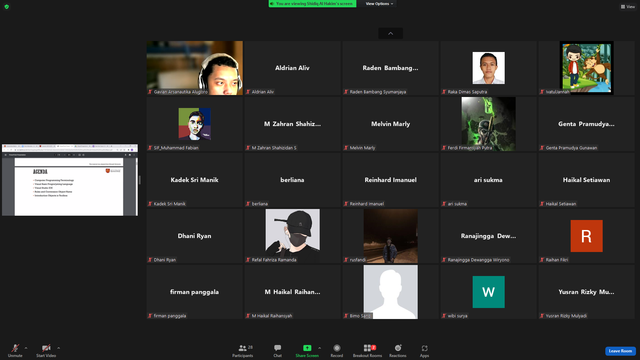This screenshot has height=360, width=640.
Task: Click muted mic icon beside Kadek Sri Manik
Action: pyautogui.click(x=150, y=204)
